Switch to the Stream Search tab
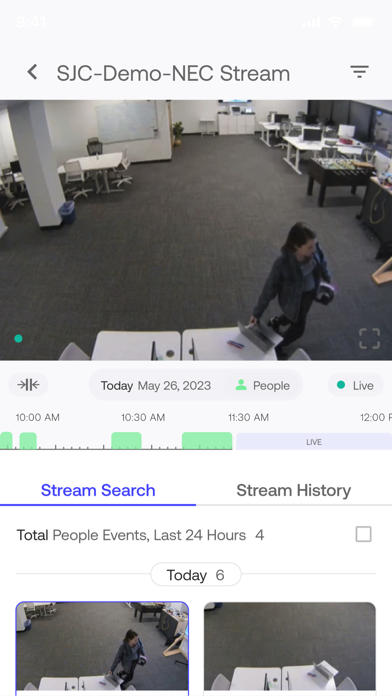Screen dimensions: 392x696 tap(98, 490)
